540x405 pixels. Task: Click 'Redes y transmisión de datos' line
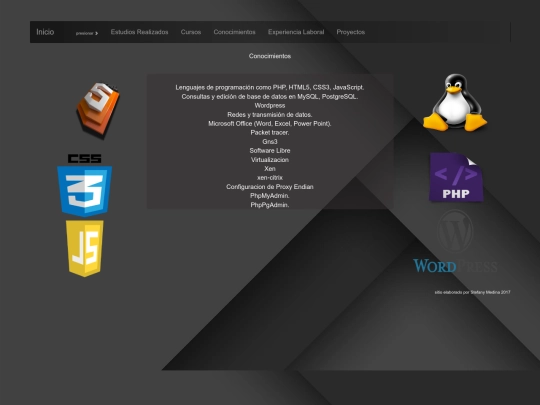pos(270,114)
